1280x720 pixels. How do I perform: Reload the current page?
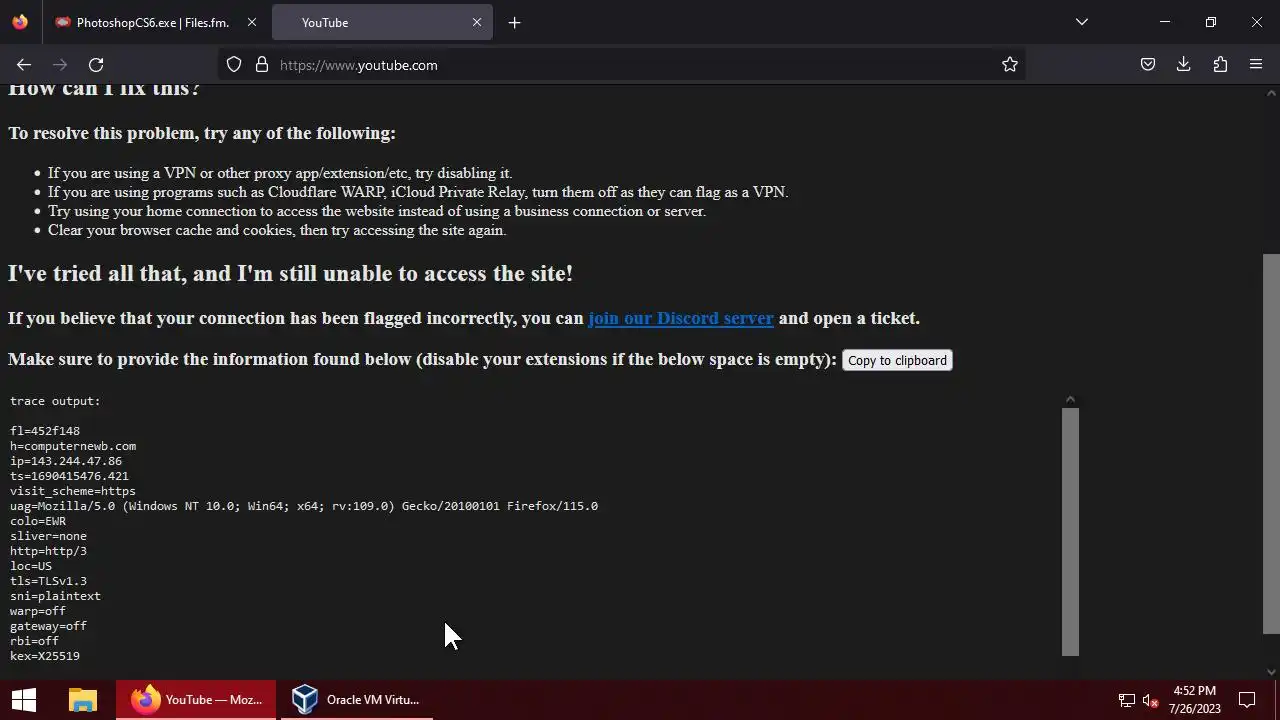pyautogui.click(x=96, y=65)
